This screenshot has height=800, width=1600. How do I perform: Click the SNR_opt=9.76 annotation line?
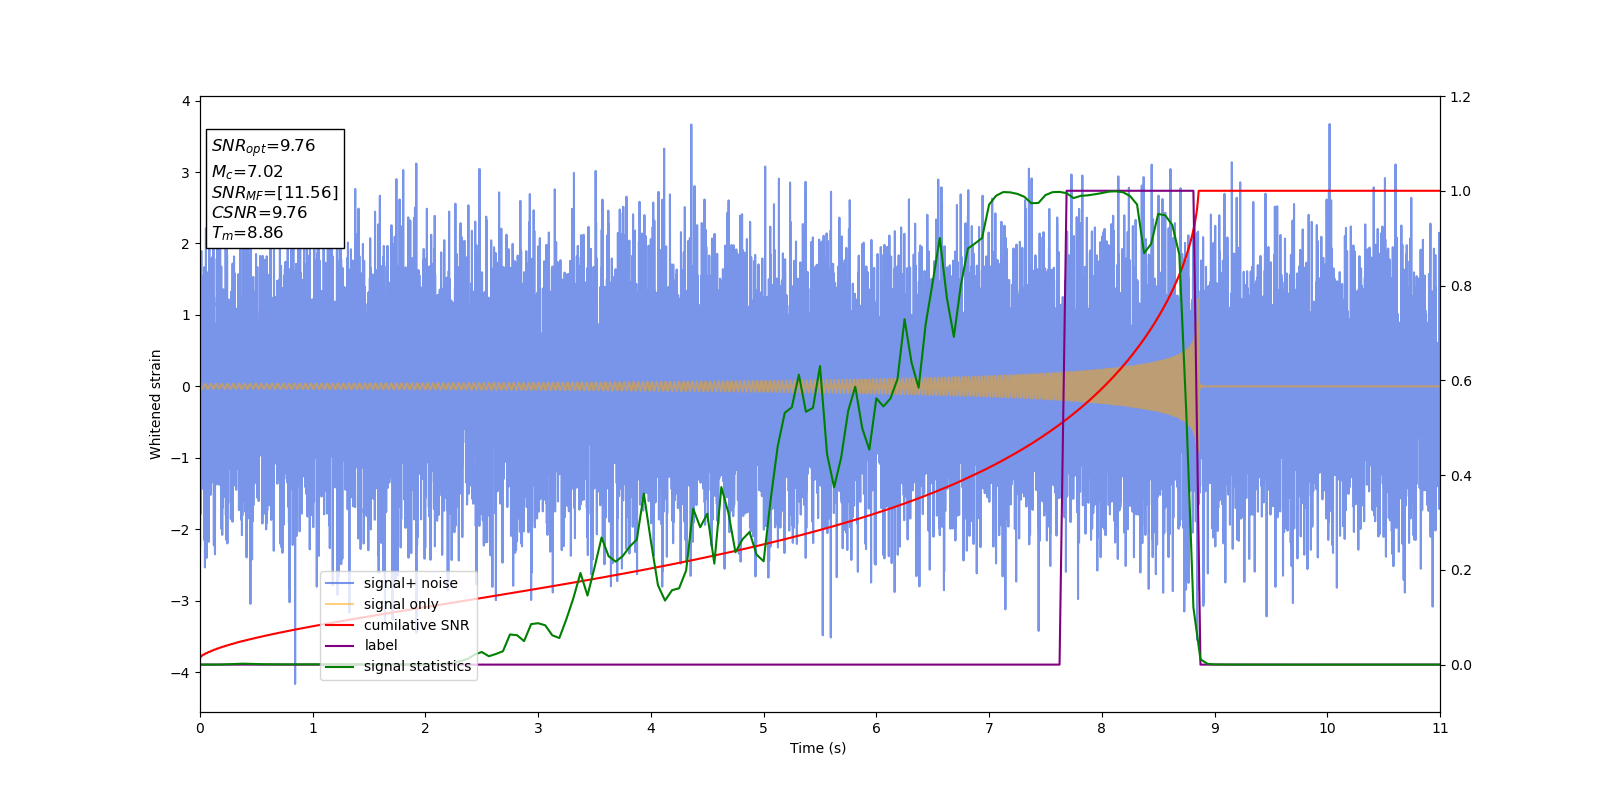click(x=263, y=146)
